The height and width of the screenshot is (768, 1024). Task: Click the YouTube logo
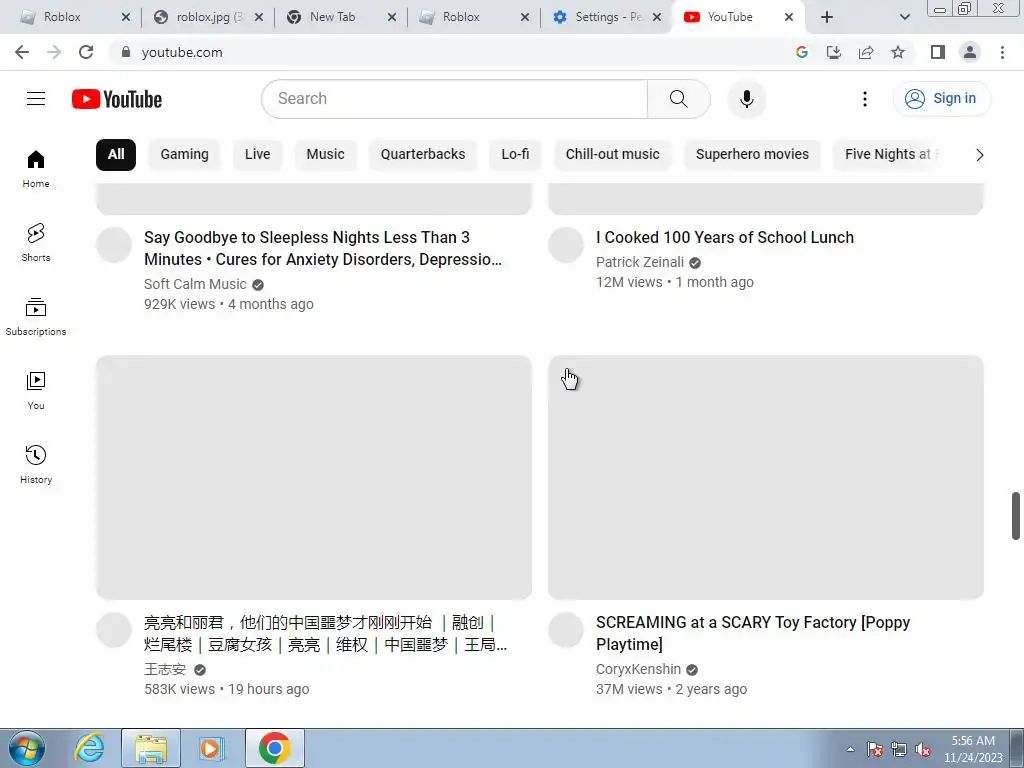pos(117,99)
